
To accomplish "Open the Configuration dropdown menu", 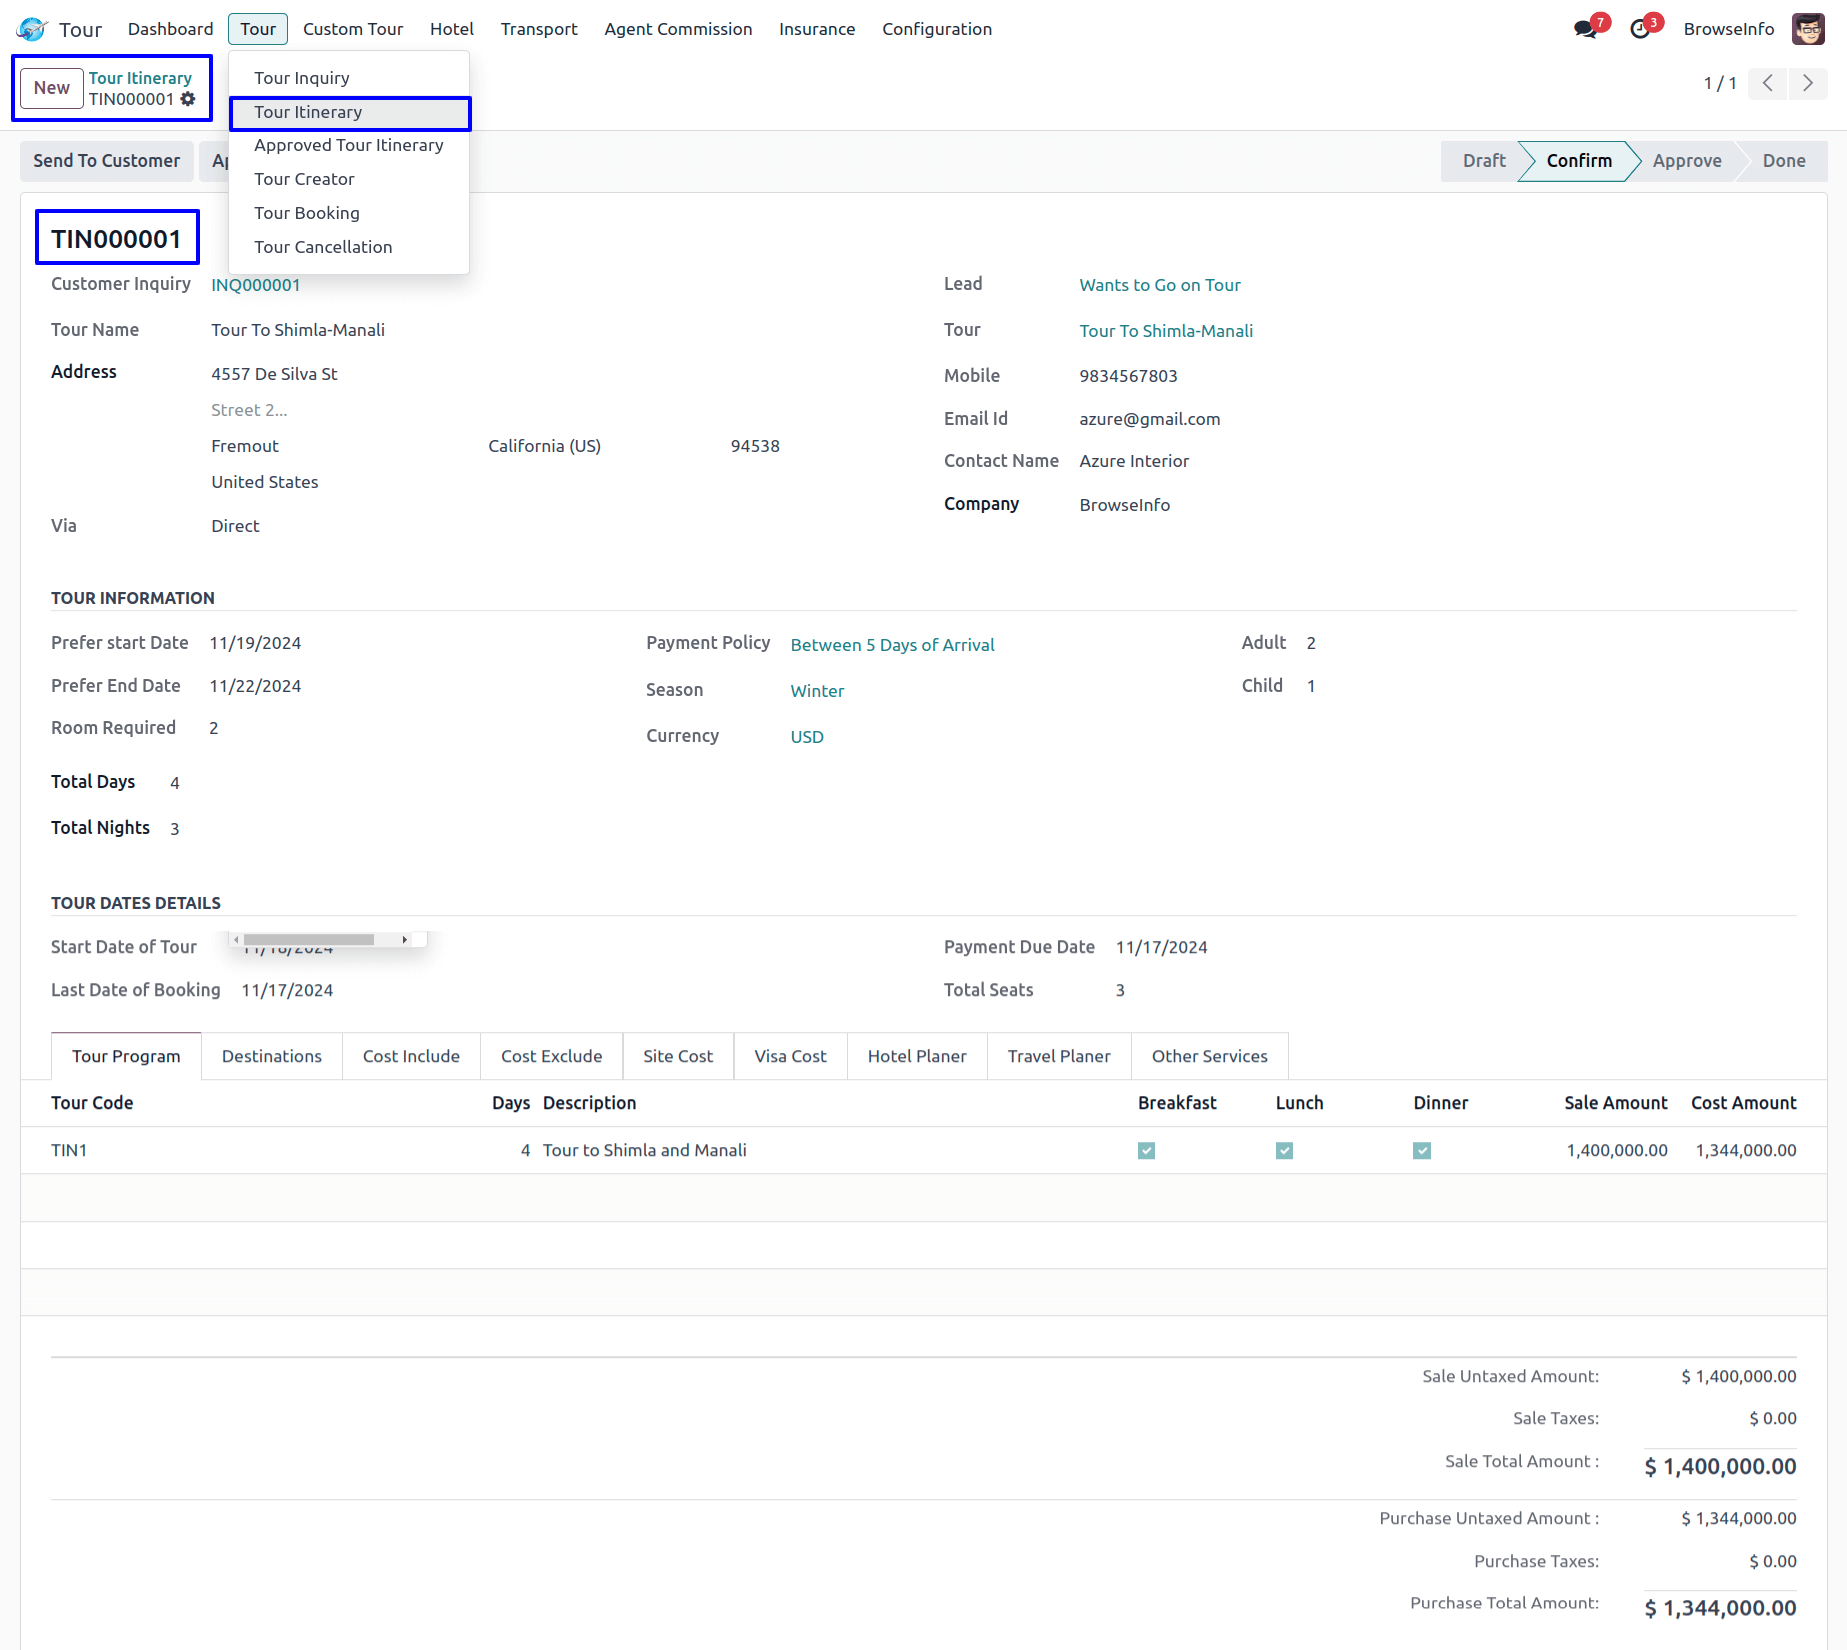I will click(936, 29).
